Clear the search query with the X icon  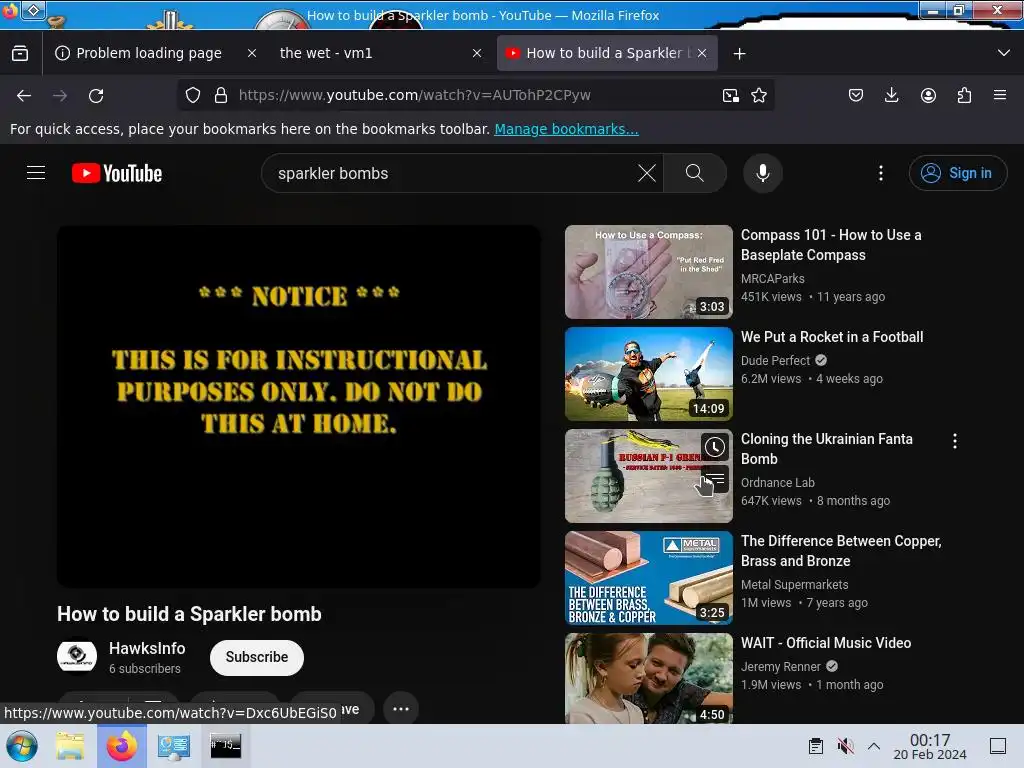click(x=647, y=173)
